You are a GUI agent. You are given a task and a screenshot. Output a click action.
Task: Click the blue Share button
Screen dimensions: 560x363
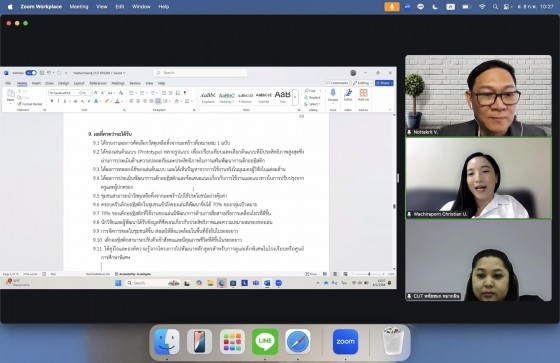point(384,83)
